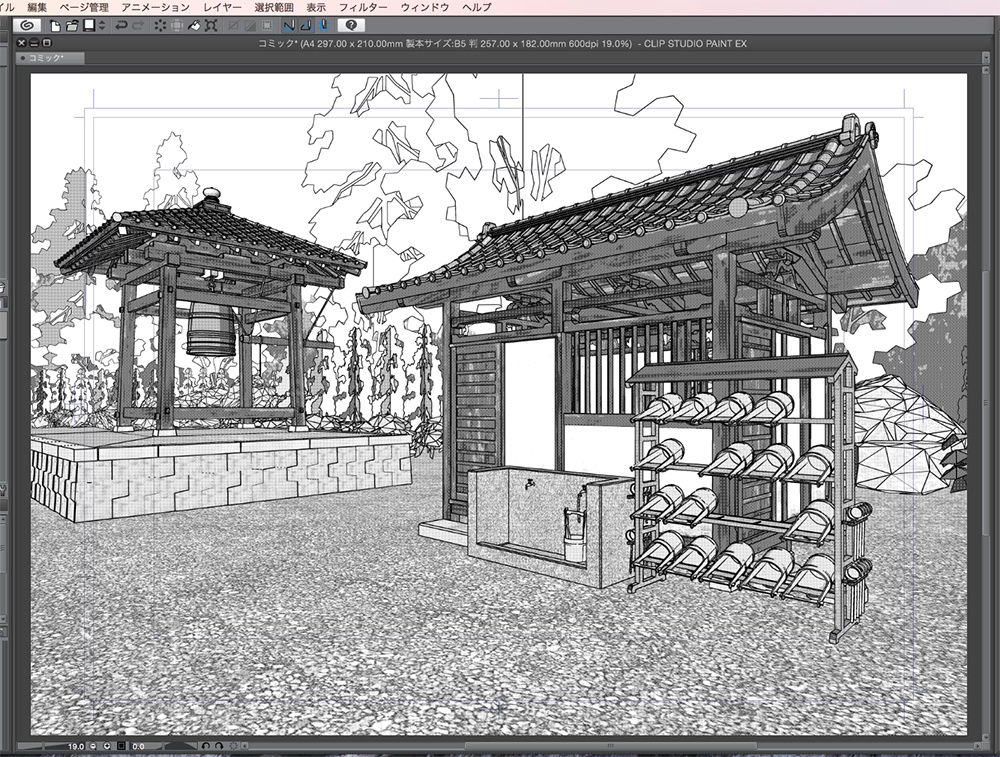Rotate the canvas clockwise in the status bar
Screen dimensions: 1000x757
(218, 746)
